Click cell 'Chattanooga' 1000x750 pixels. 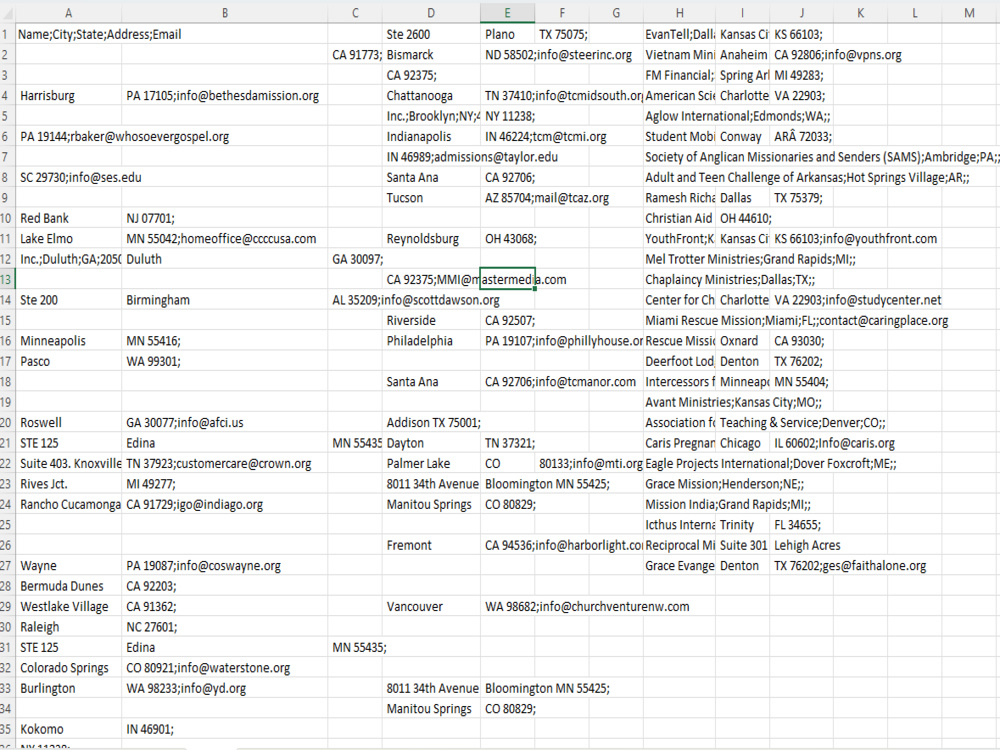431,96
